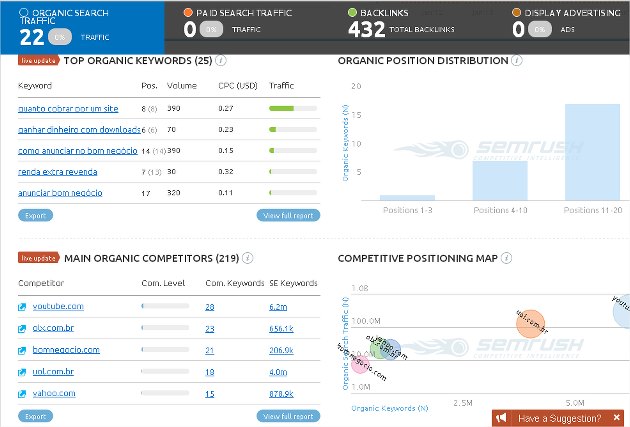
Task: Select the Display Advertising tab
Action: pos(561,27)
